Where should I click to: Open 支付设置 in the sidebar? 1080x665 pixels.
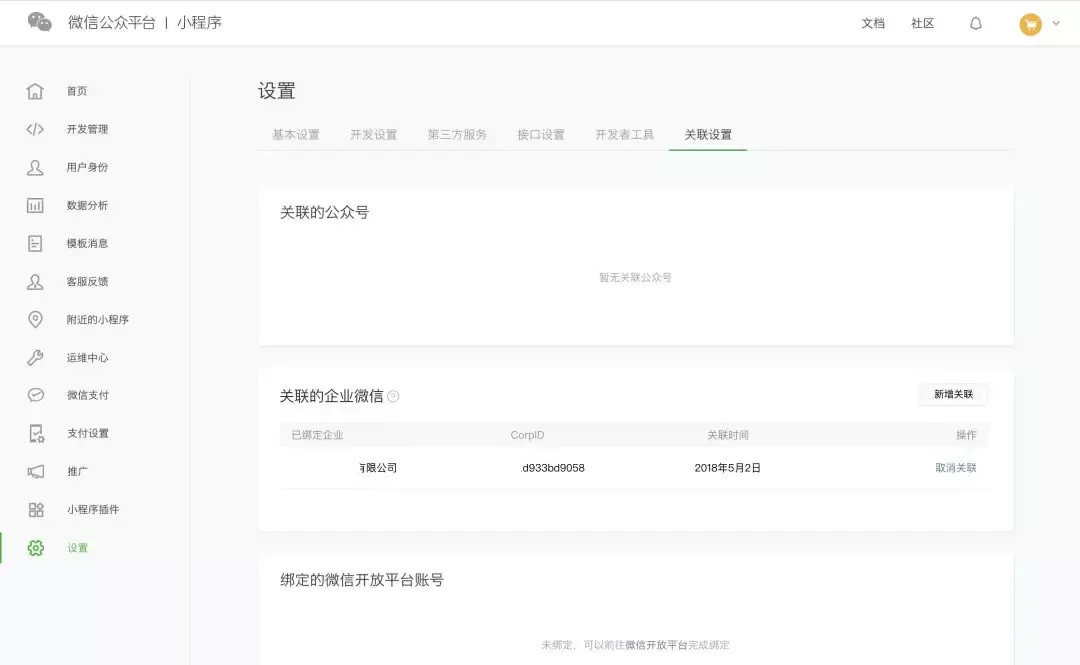pos(87,433)
